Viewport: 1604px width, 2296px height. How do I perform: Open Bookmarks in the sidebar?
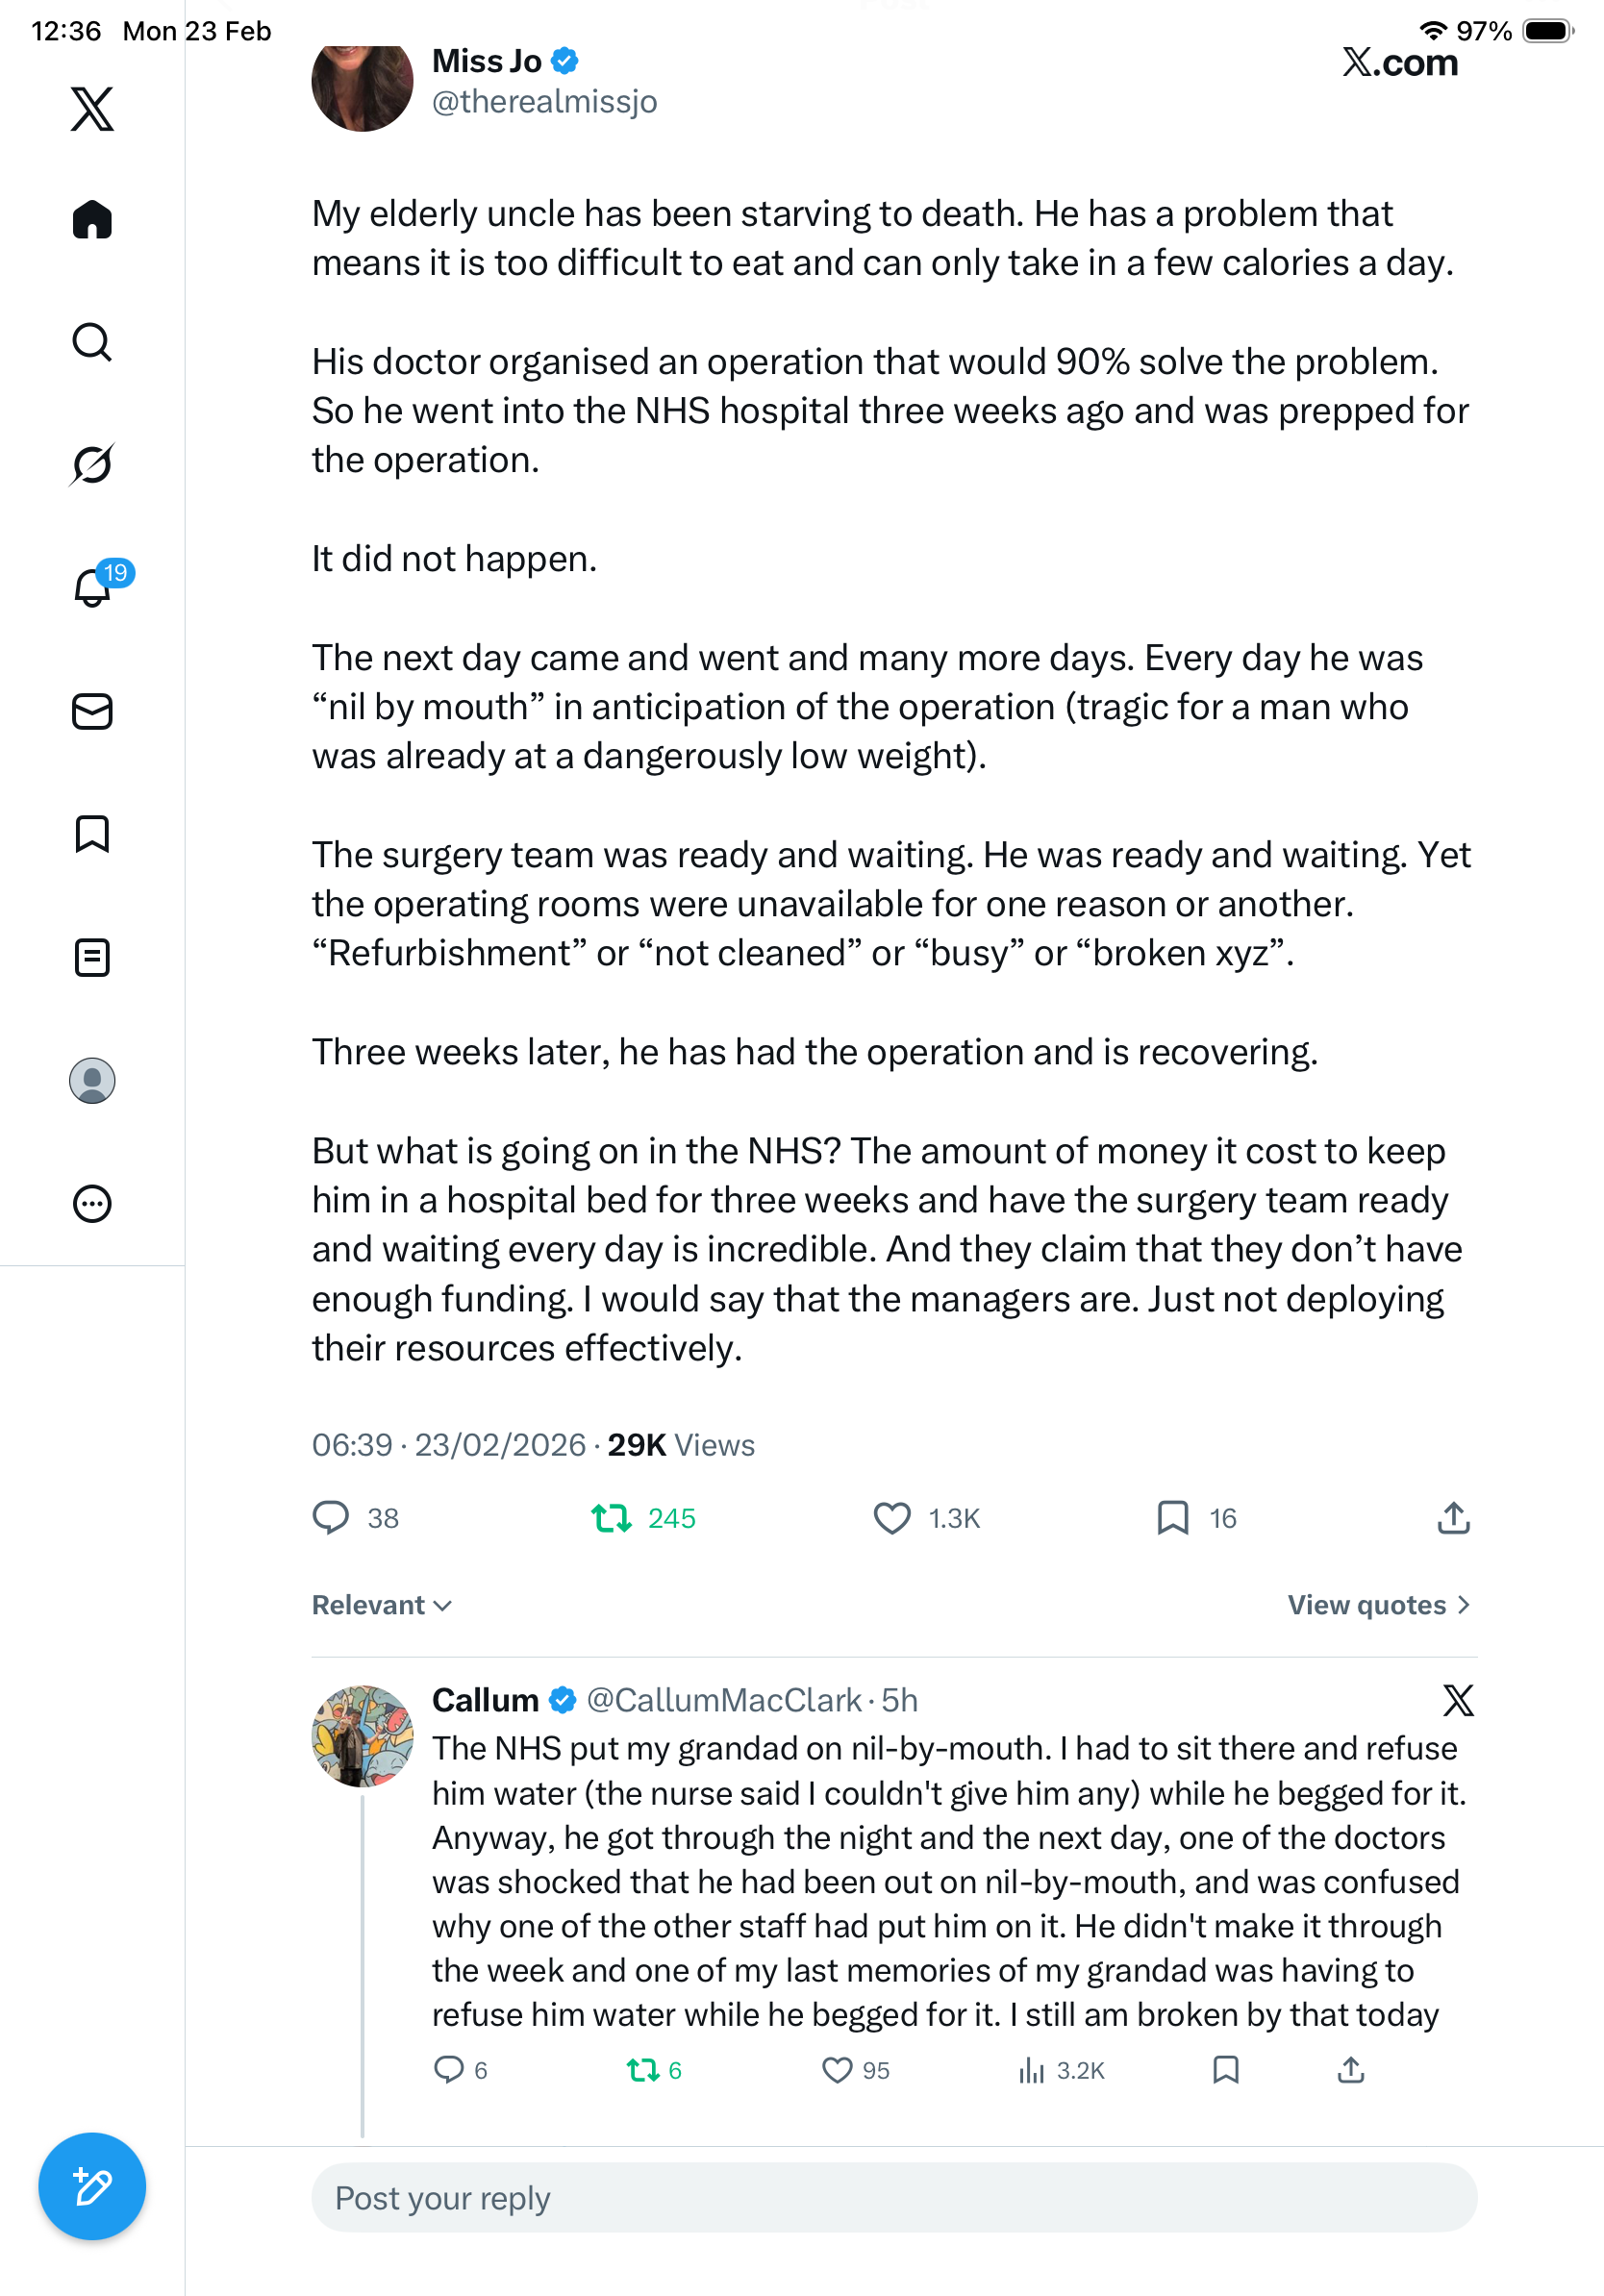tap(92, 834)
